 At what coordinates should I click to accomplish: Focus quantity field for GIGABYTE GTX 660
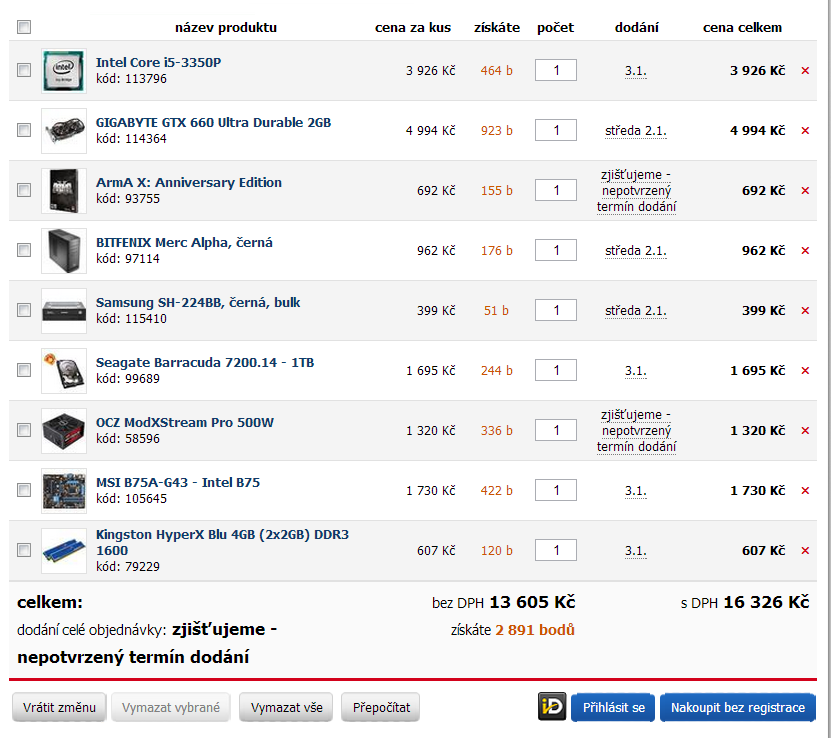[556, 130]
